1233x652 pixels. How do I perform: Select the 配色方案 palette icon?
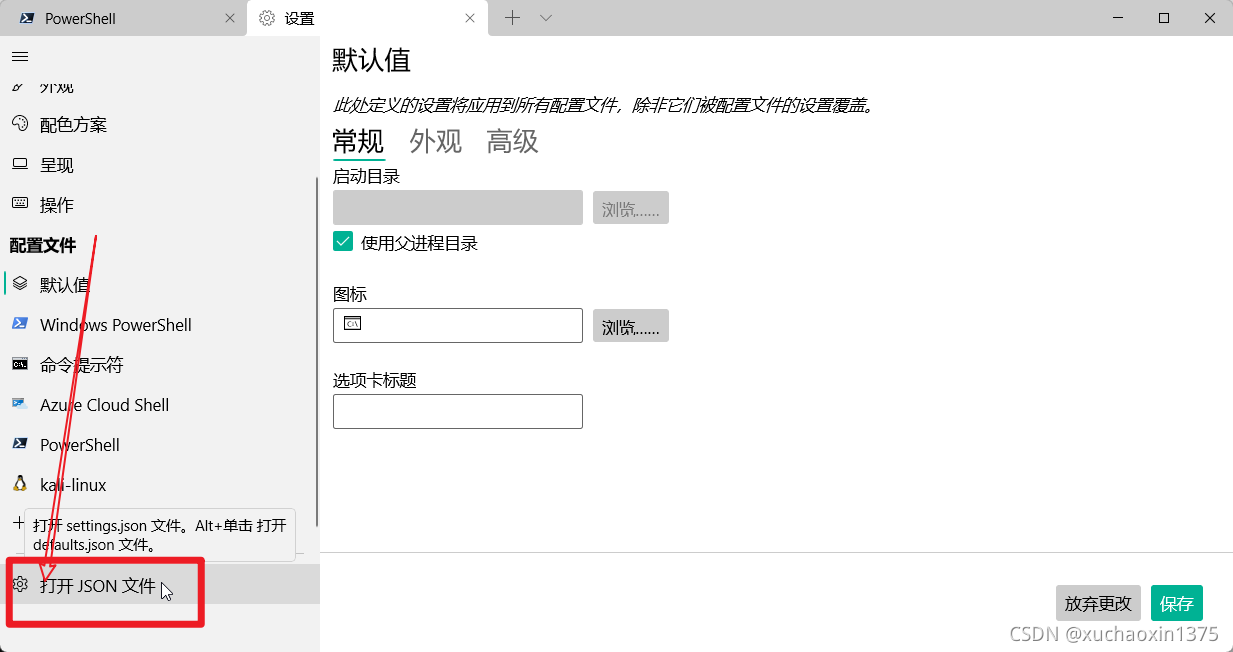[x=20, y=124]
